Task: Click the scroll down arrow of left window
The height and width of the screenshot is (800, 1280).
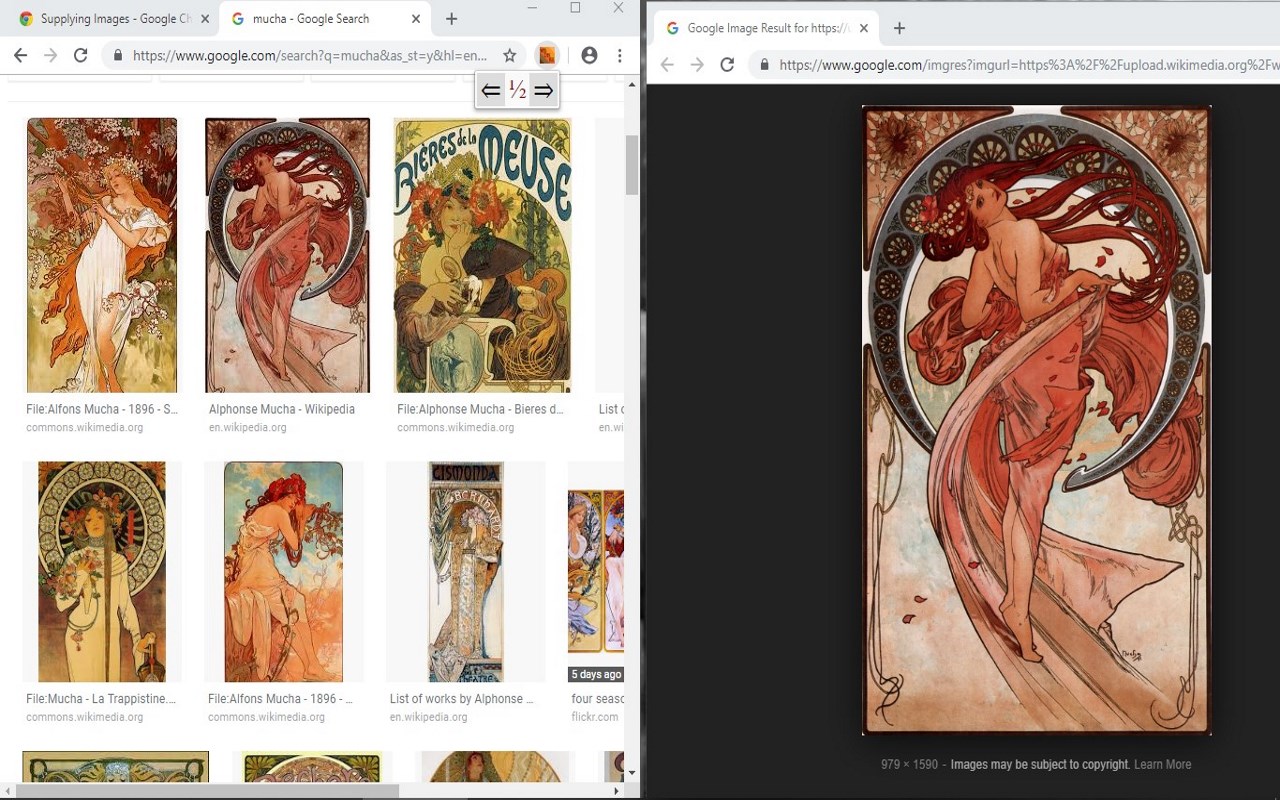Action: [631, 772]
